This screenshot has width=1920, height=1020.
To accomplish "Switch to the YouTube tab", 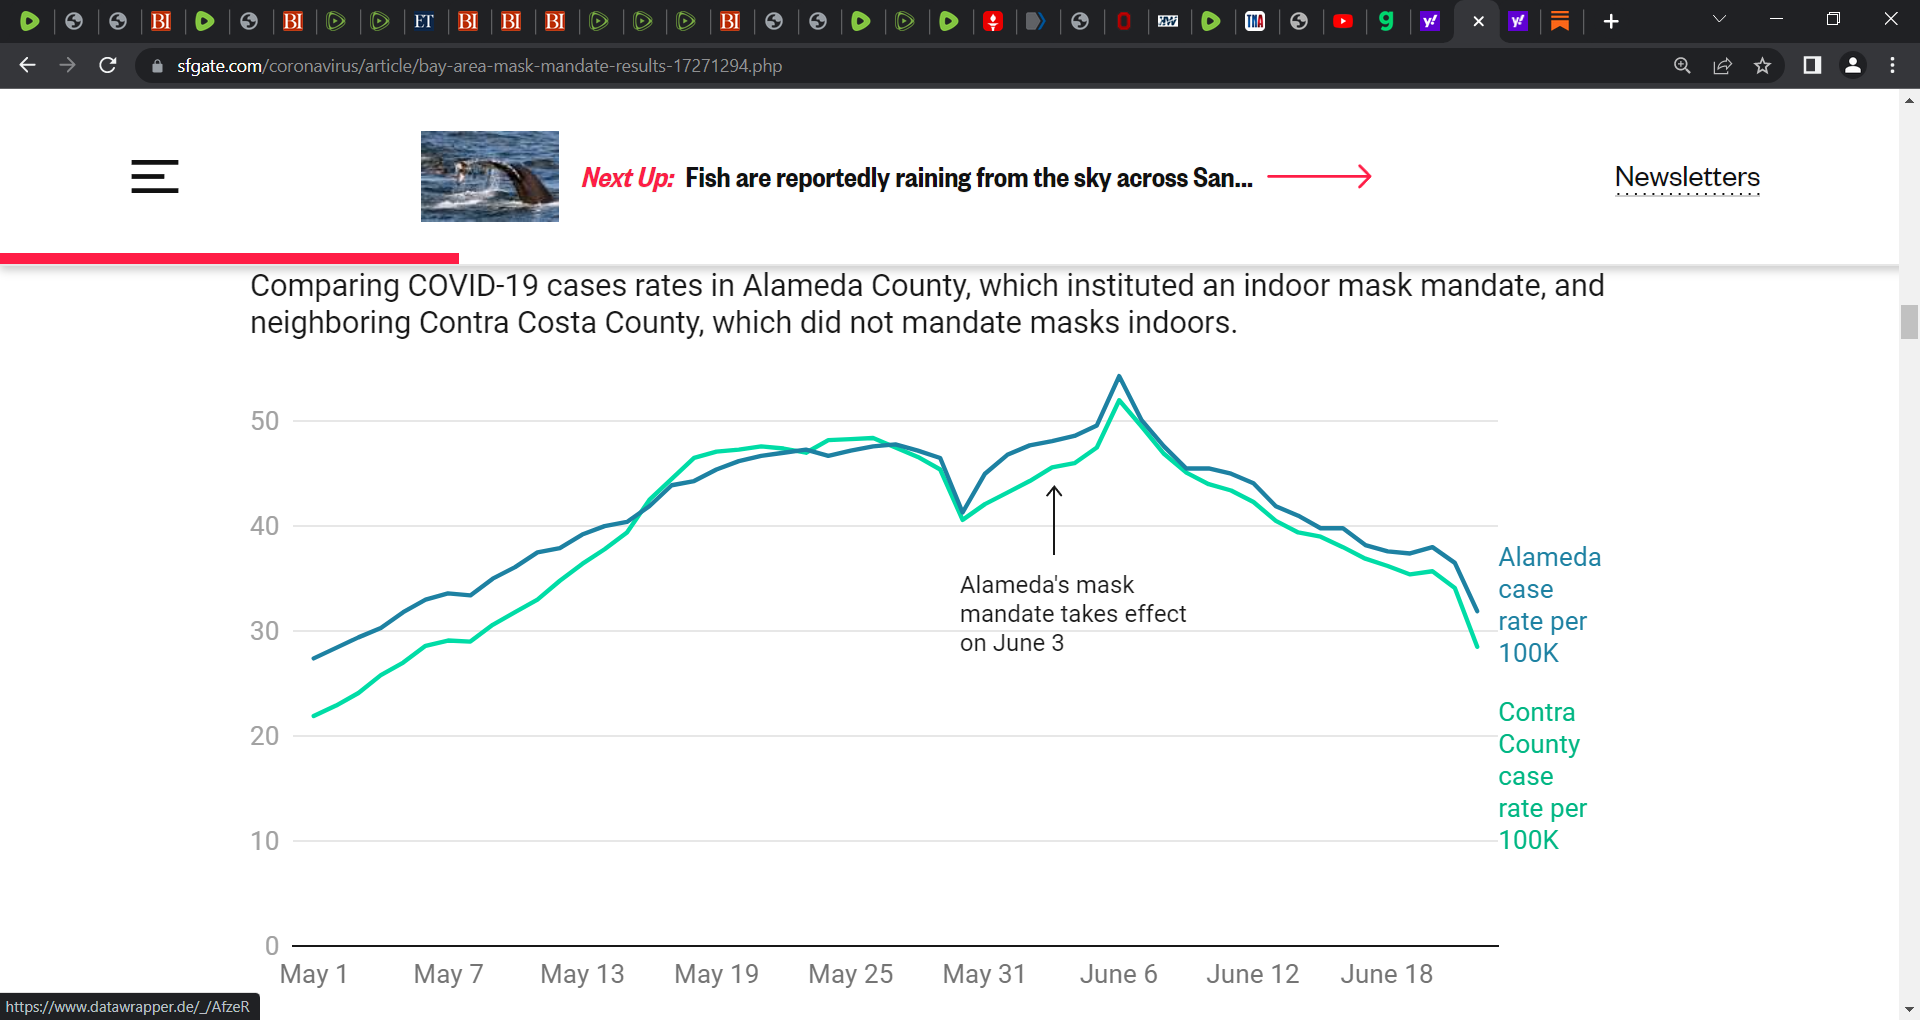I will pyautogui.click(x=1343, y=21).
